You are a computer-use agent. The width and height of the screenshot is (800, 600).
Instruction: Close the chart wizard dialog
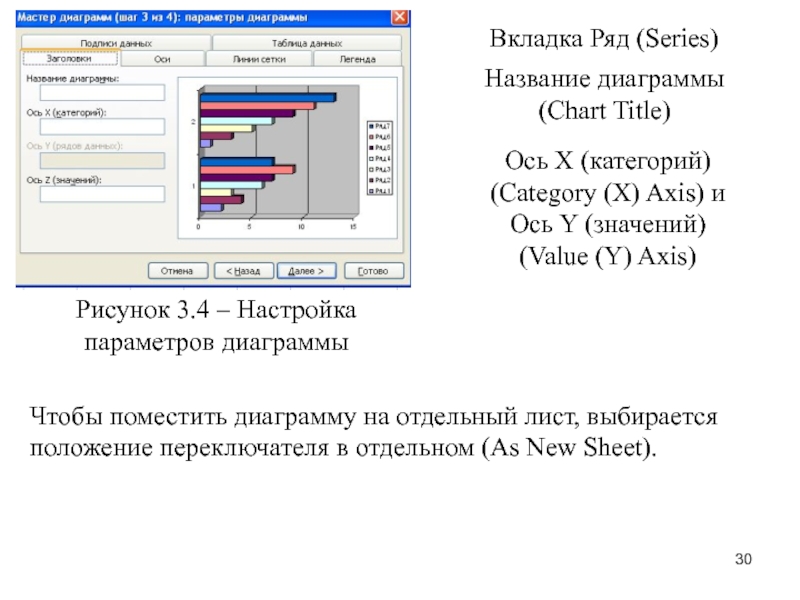(x=400, y=18)
